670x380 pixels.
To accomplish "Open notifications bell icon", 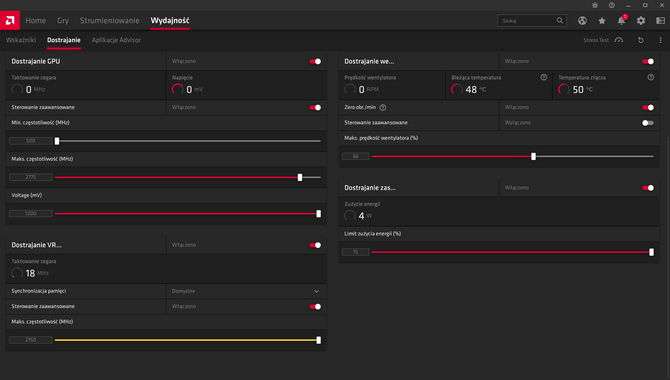I will (621, 21).
